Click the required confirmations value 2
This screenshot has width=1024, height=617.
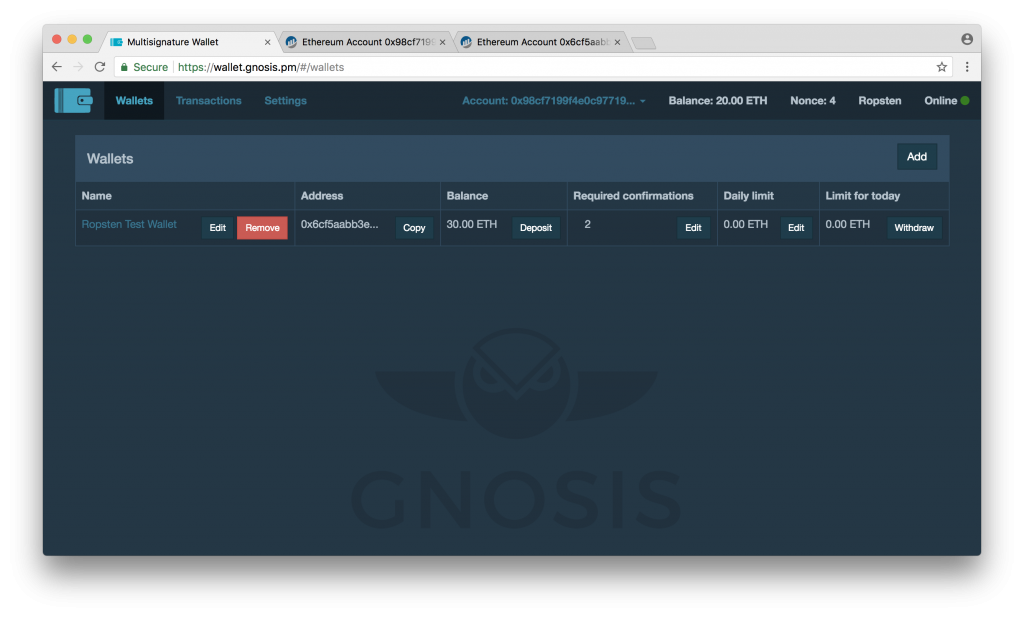pyautogui.click(x=587, y=224)
